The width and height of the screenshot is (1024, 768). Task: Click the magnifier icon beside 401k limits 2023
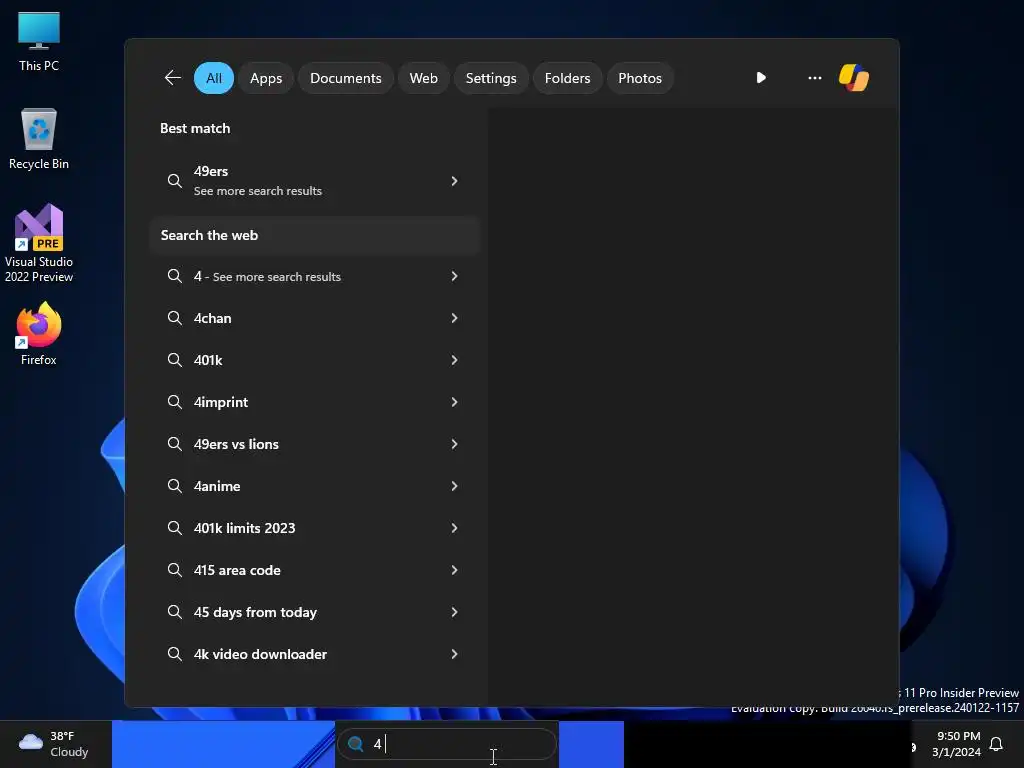tap(174, 528)
